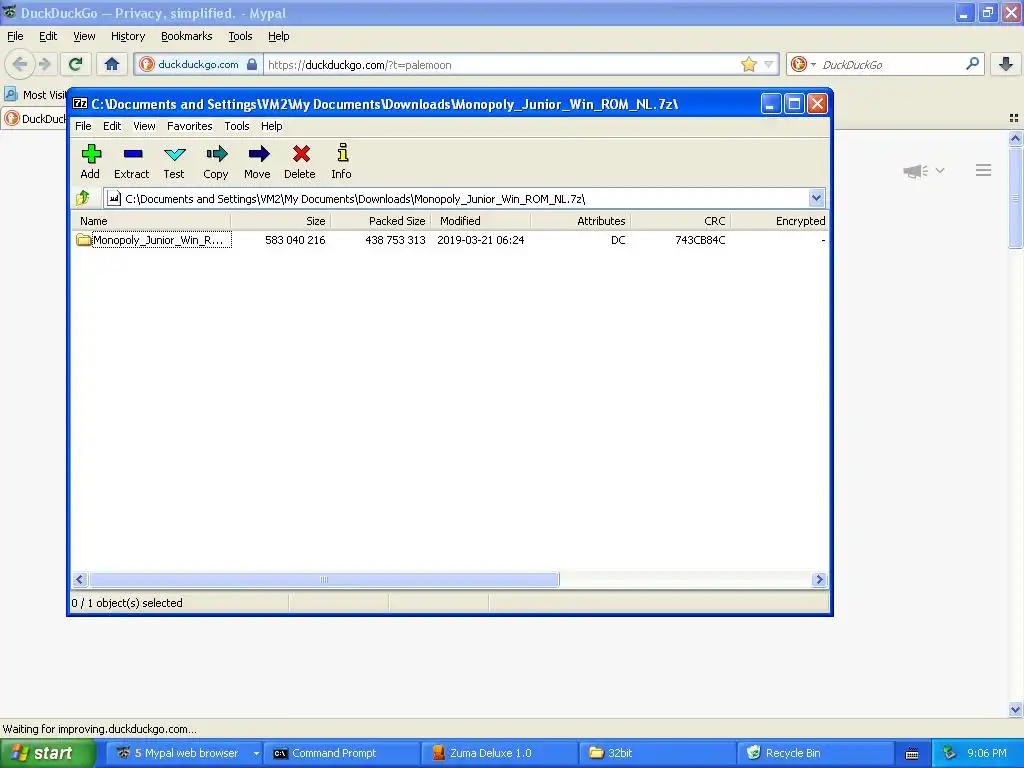The height and width of the screenshot is (768, 1024).
Task: Open the Mypal History menu
Action: pos(127,37)
